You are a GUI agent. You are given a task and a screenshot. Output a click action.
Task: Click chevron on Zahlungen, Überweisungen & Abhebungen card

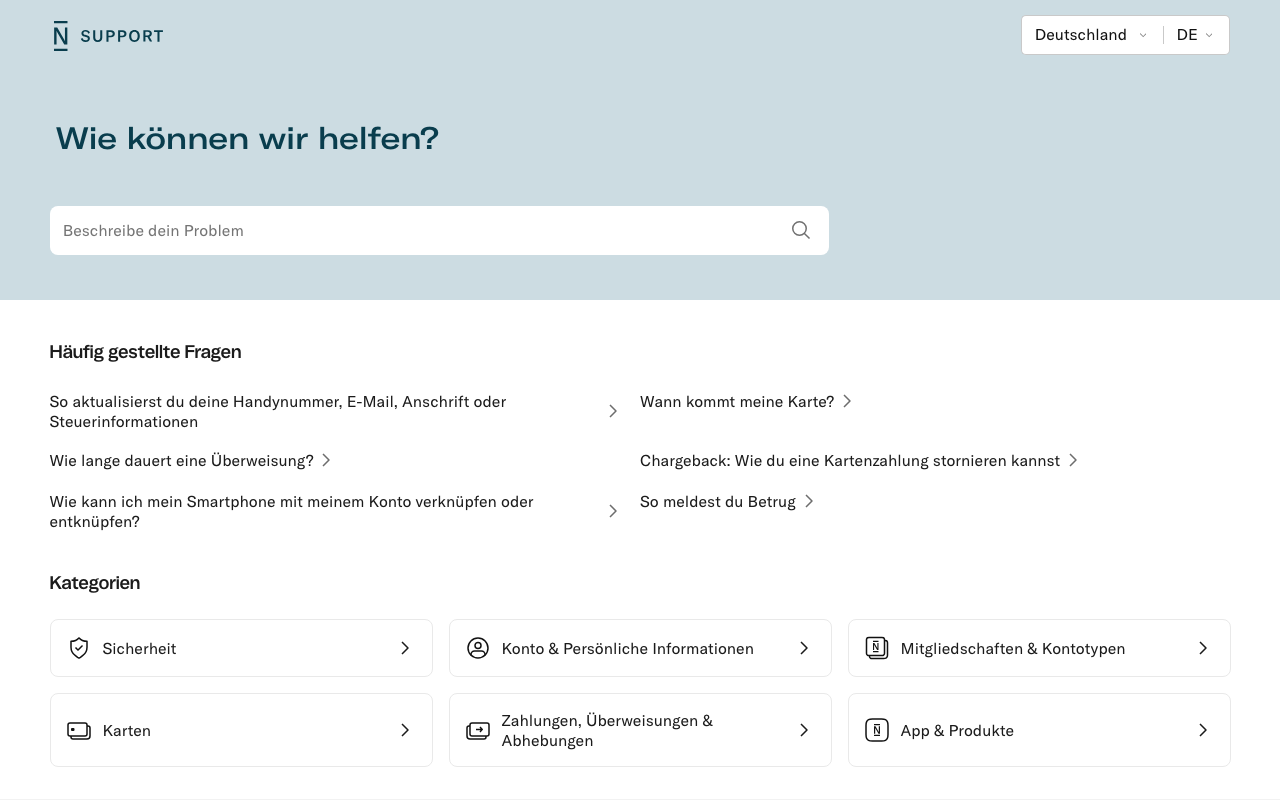point(804,730)
